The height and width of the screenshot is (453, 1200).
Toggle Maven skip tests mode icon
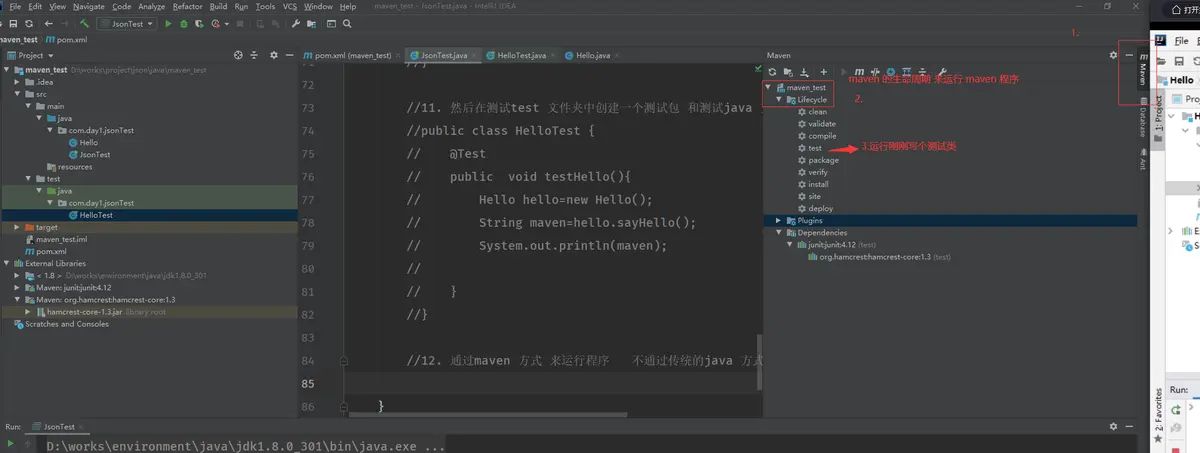coord(891,72)
